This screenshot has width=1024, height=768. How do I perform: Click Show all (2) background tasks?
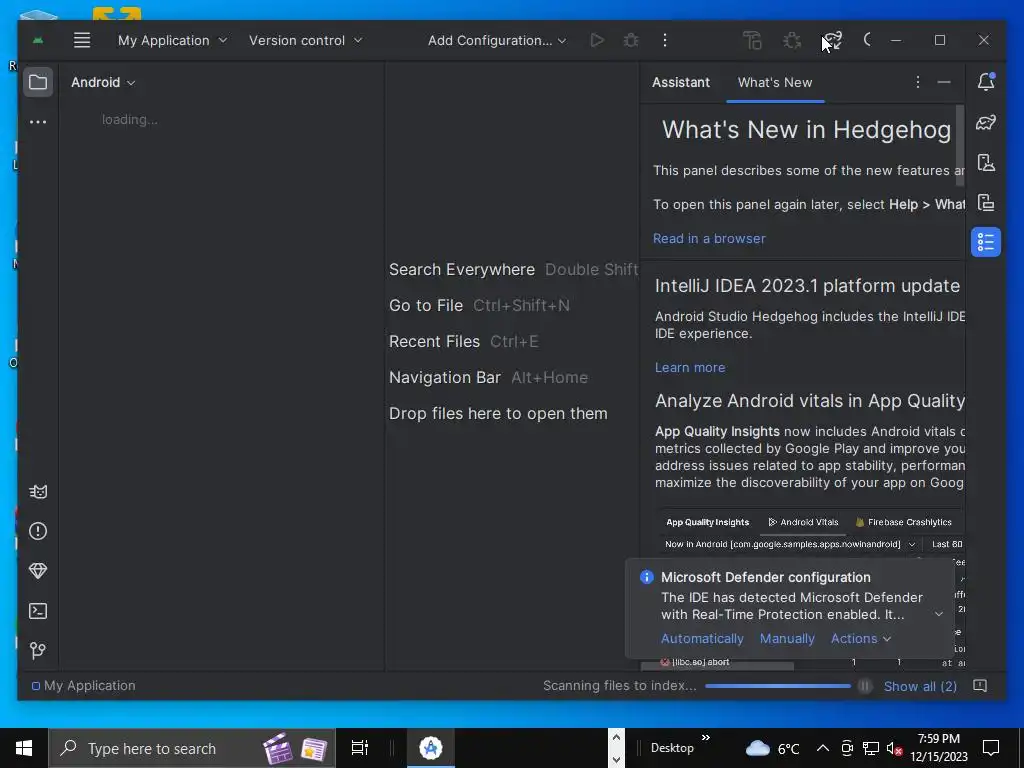pyautogui.click(x=920, y=686)
